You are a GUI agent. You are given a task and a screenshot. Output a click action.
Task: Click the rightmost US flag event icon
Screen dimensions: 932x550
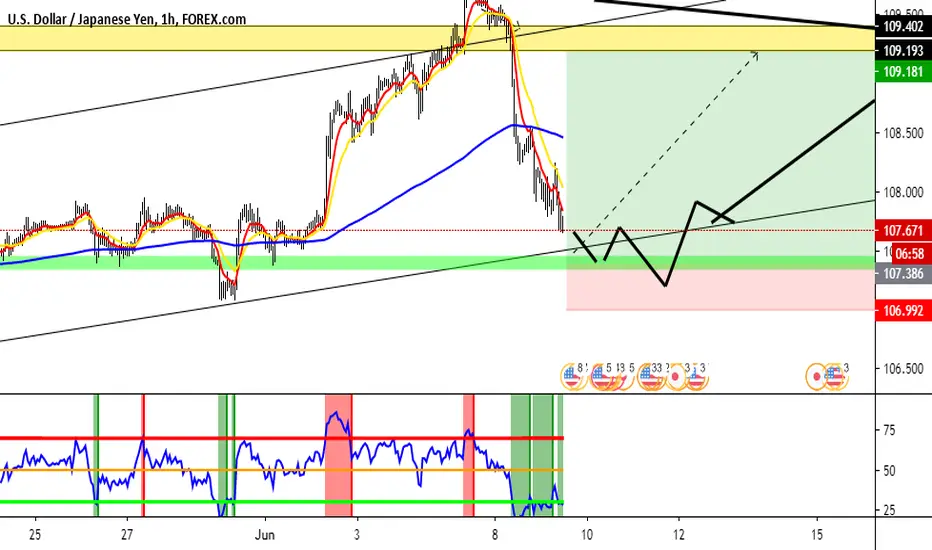point(835,376)
